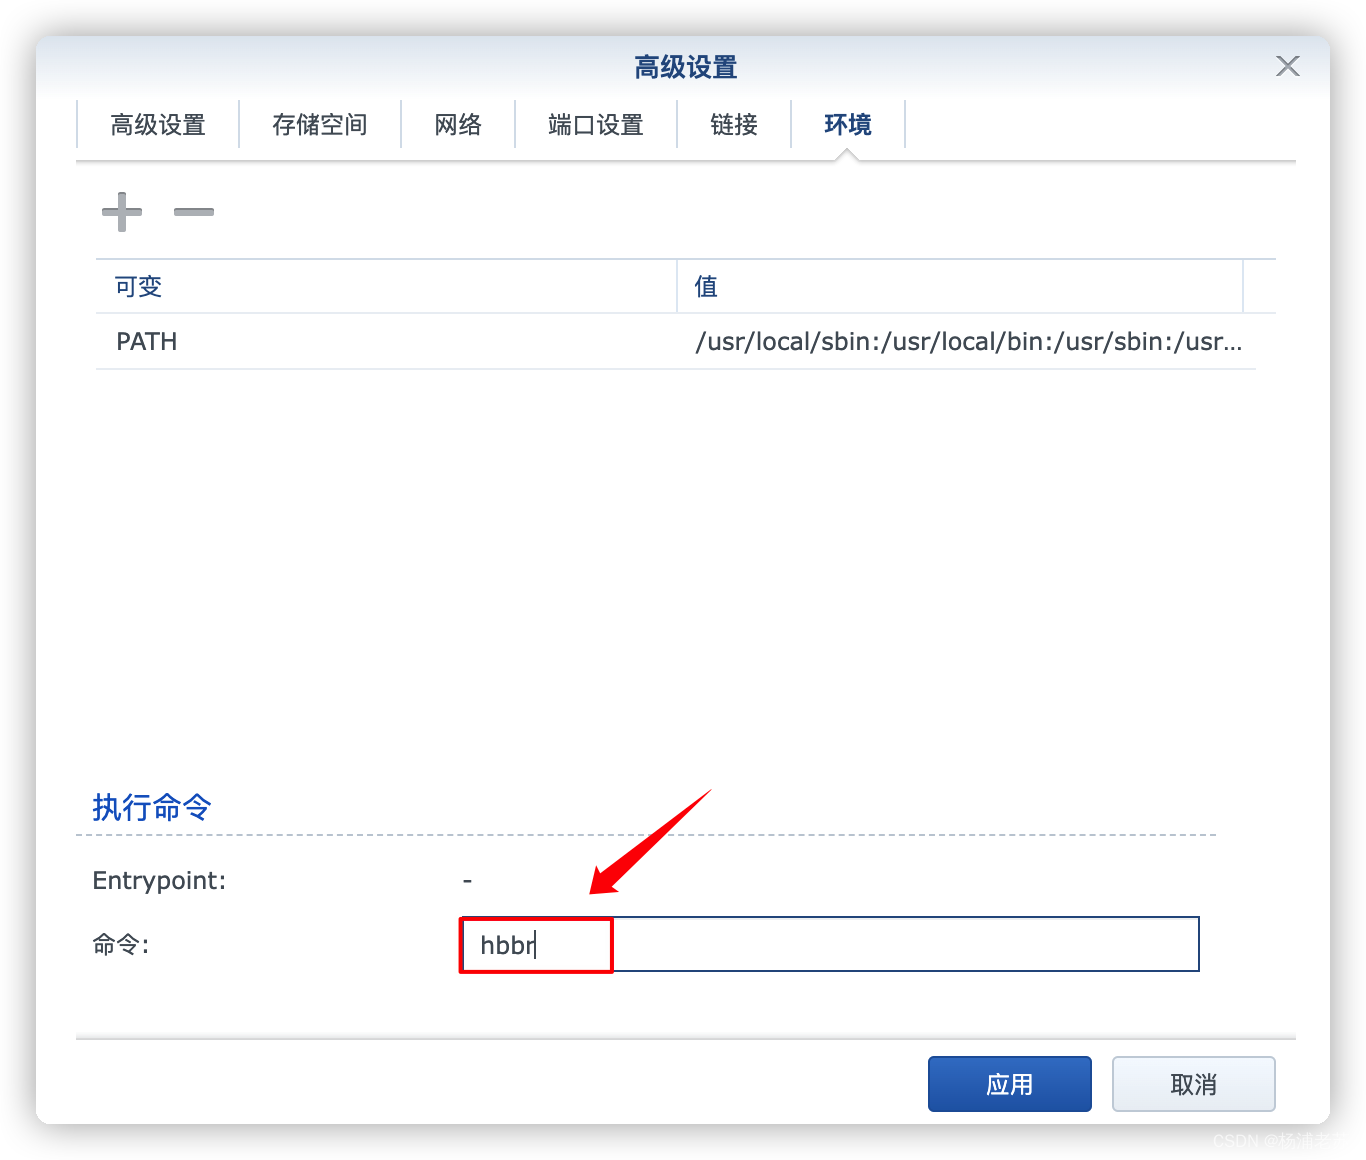Open the 端口设置 tab
The height and width of the screenshot is (1160, 1366).
click(595, 124)
